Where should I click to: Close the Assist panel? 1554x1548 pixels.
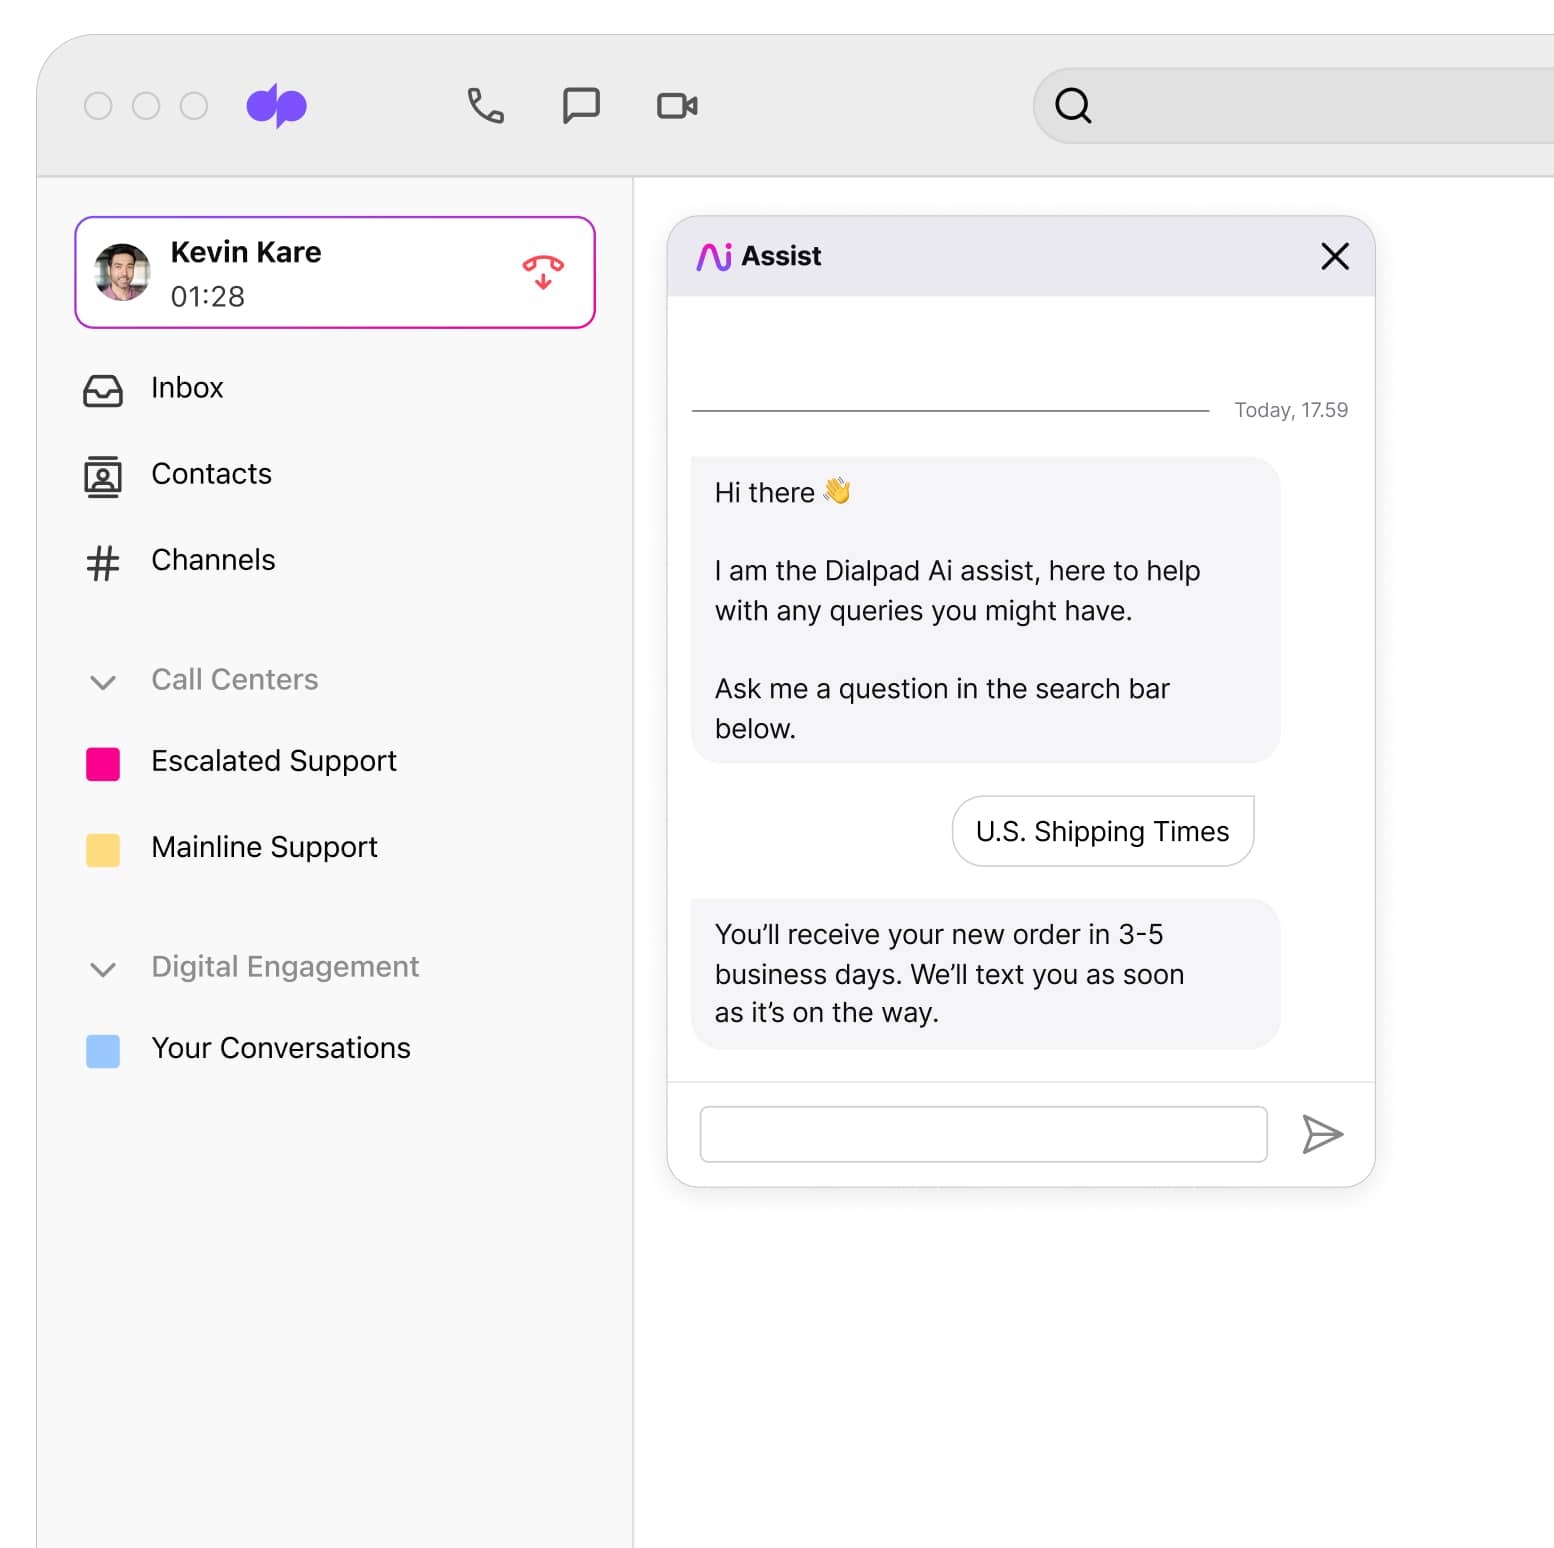(1334, 256)
